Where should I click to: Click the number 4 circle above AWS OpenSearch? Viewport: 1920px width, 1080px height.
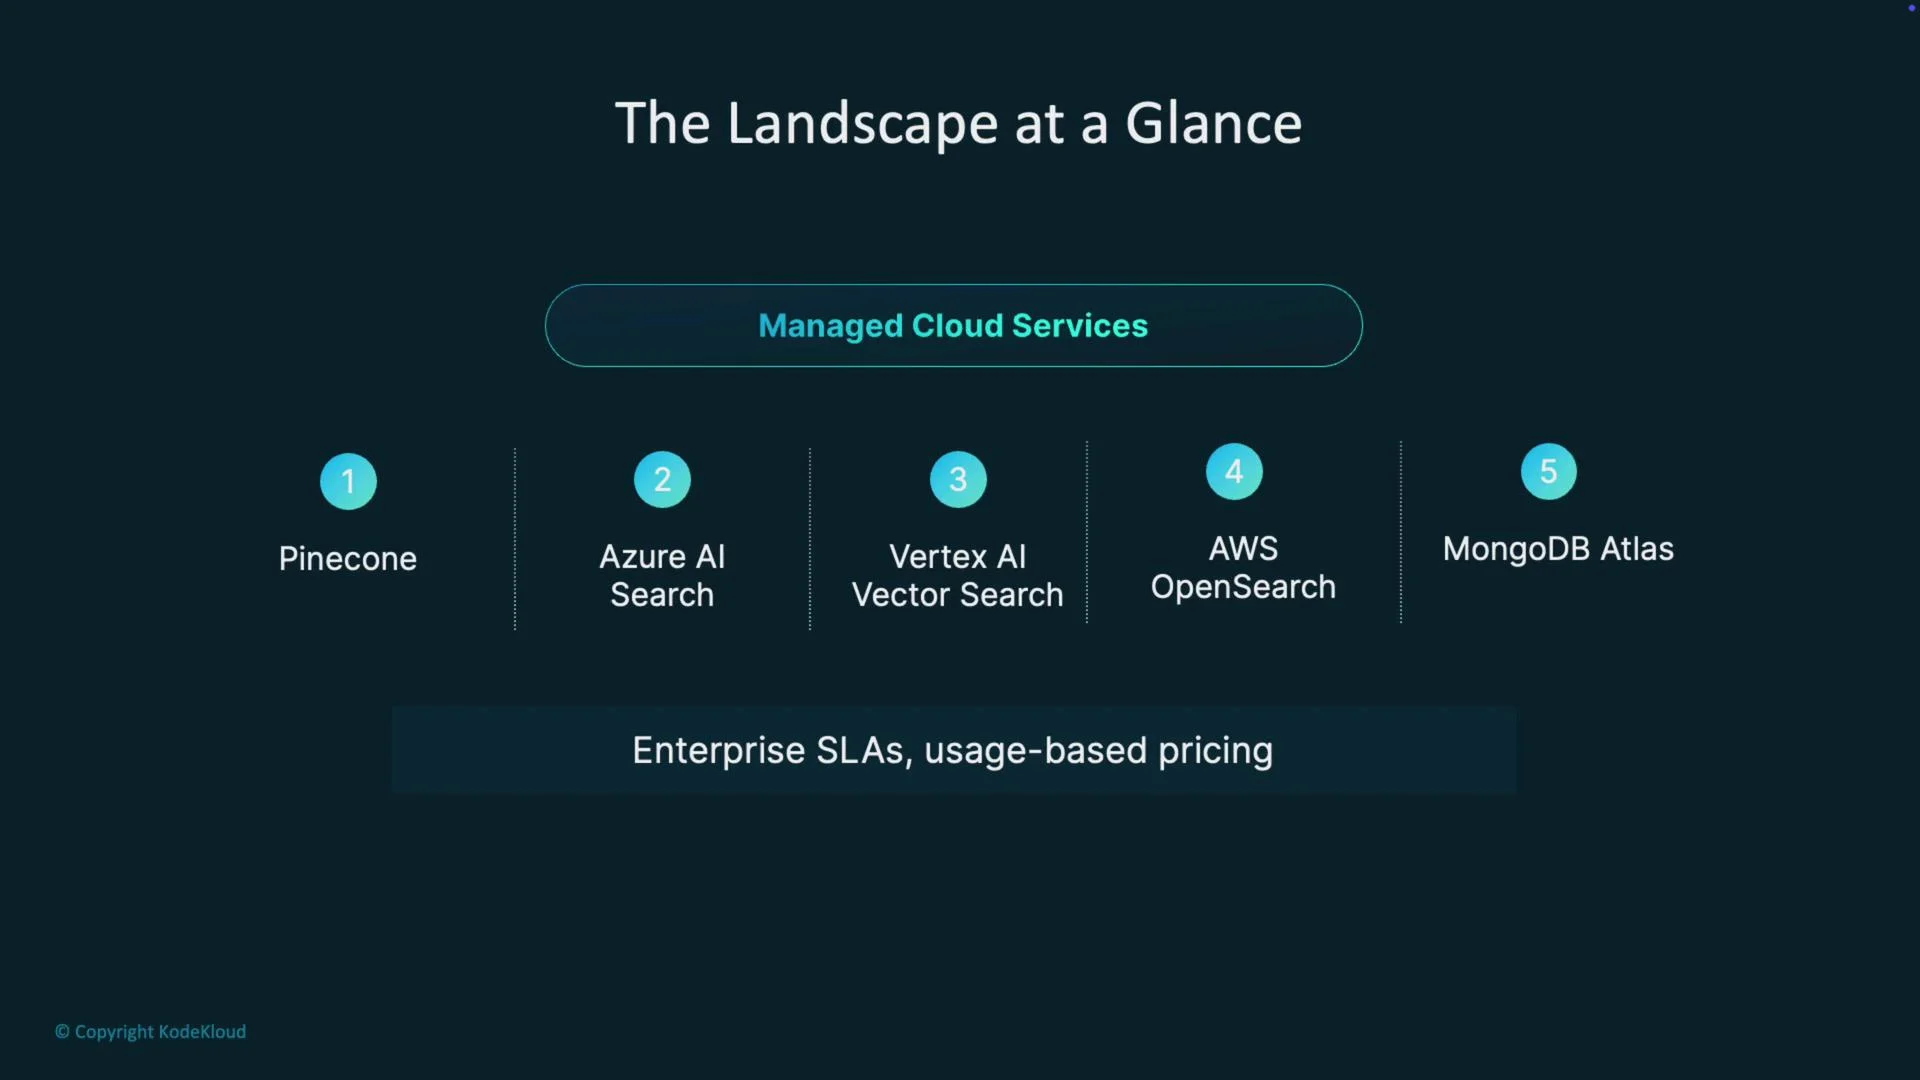1234,471
